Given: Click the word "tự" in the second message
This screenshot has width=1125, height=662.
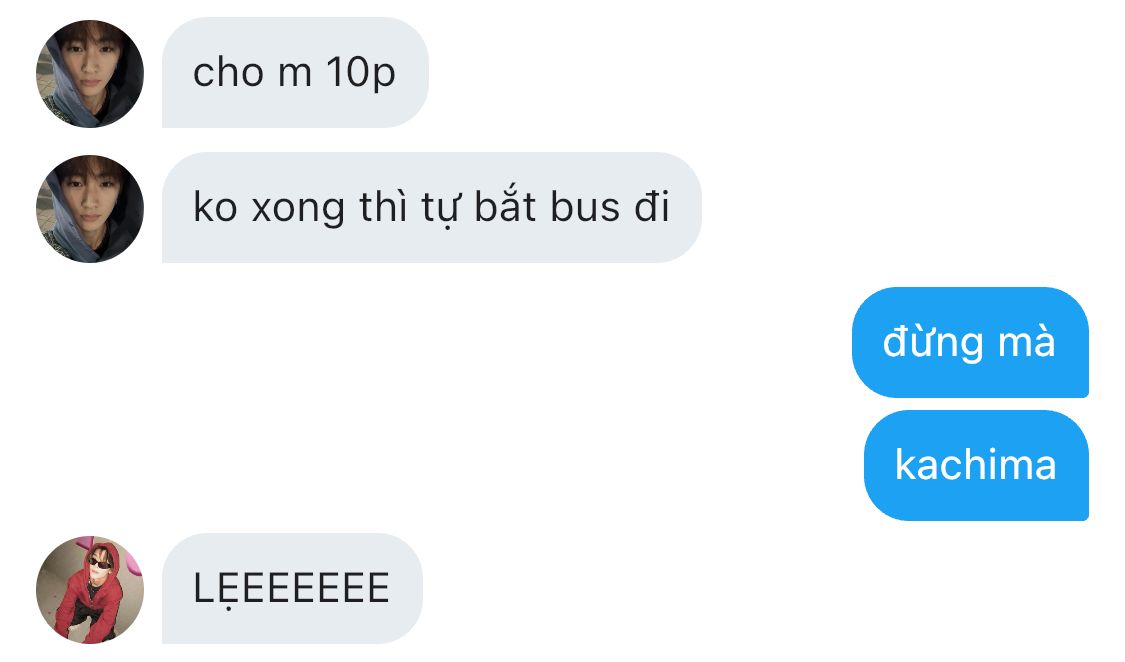Looking at the screenshot, I should (x=439, y=209).
